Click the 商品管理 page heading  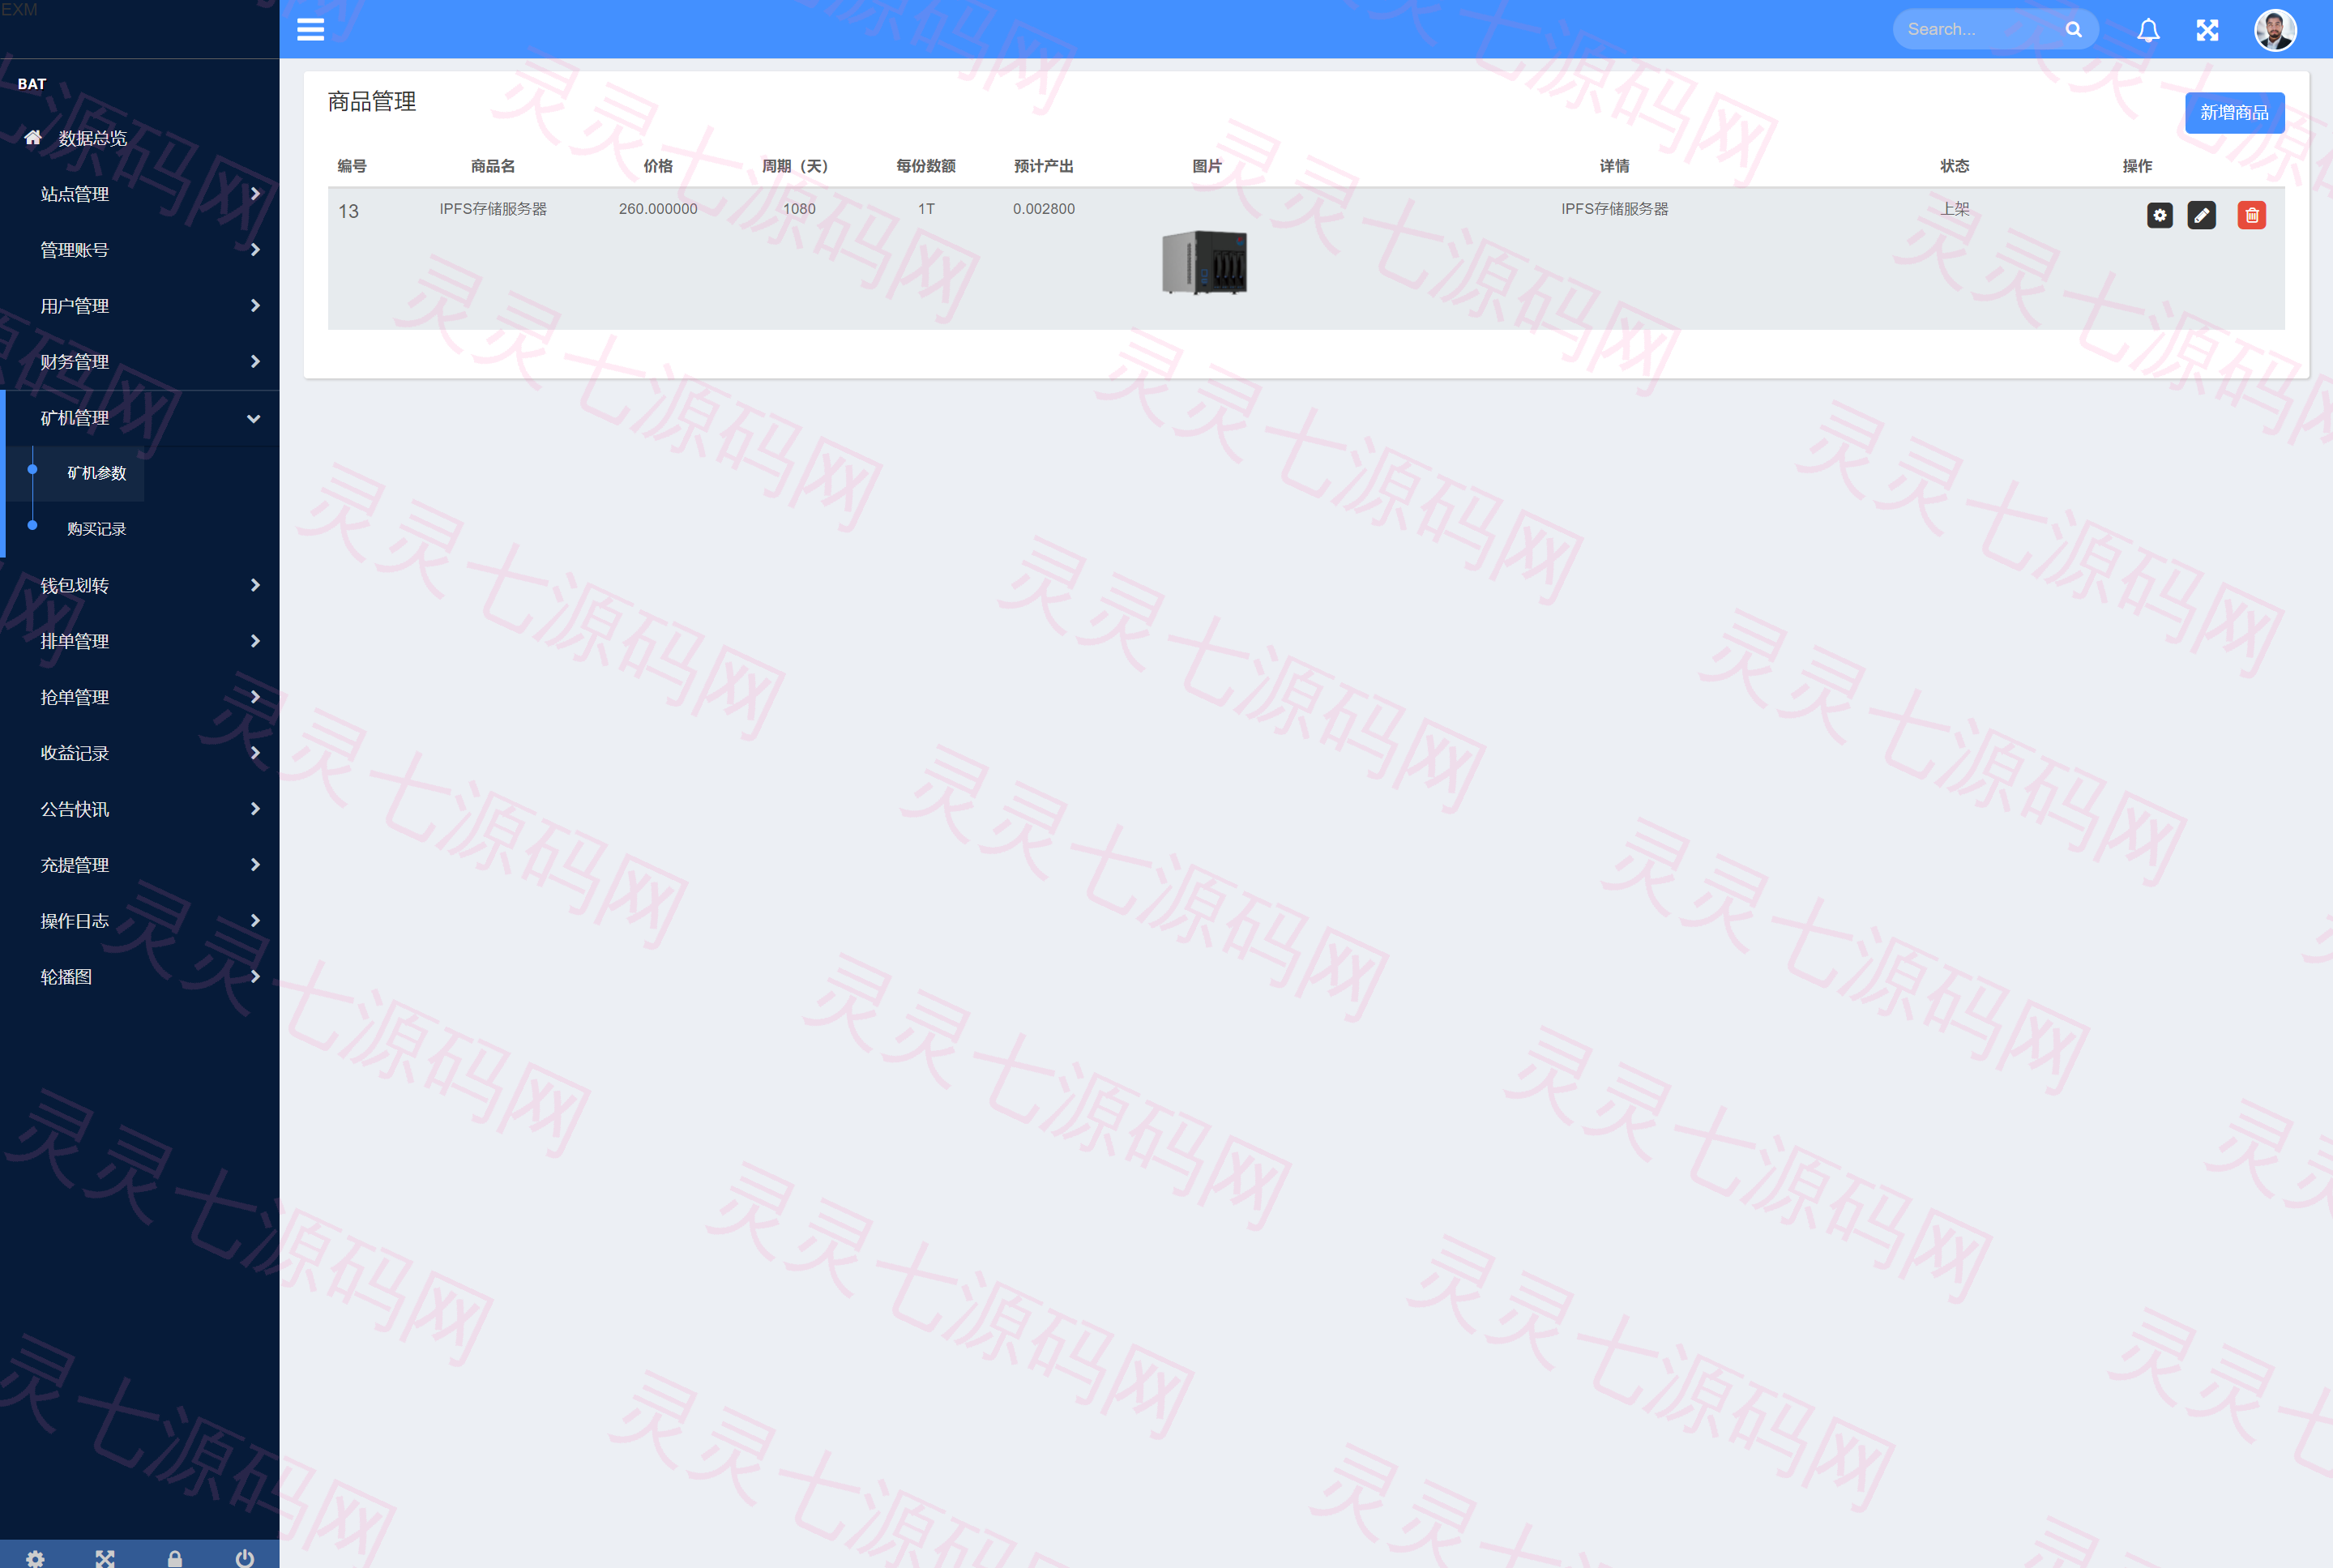372,102
